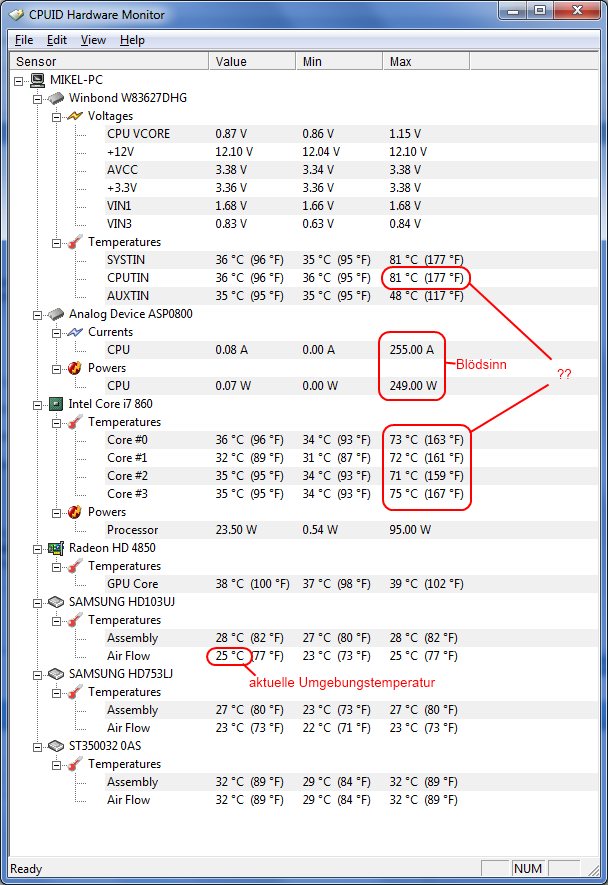Image resolution: width=608 pixels, height=885 pixels.
Task: Click the Powers flame icon under Intel Core
Action: pyautogui.click(x=75, y=512)
